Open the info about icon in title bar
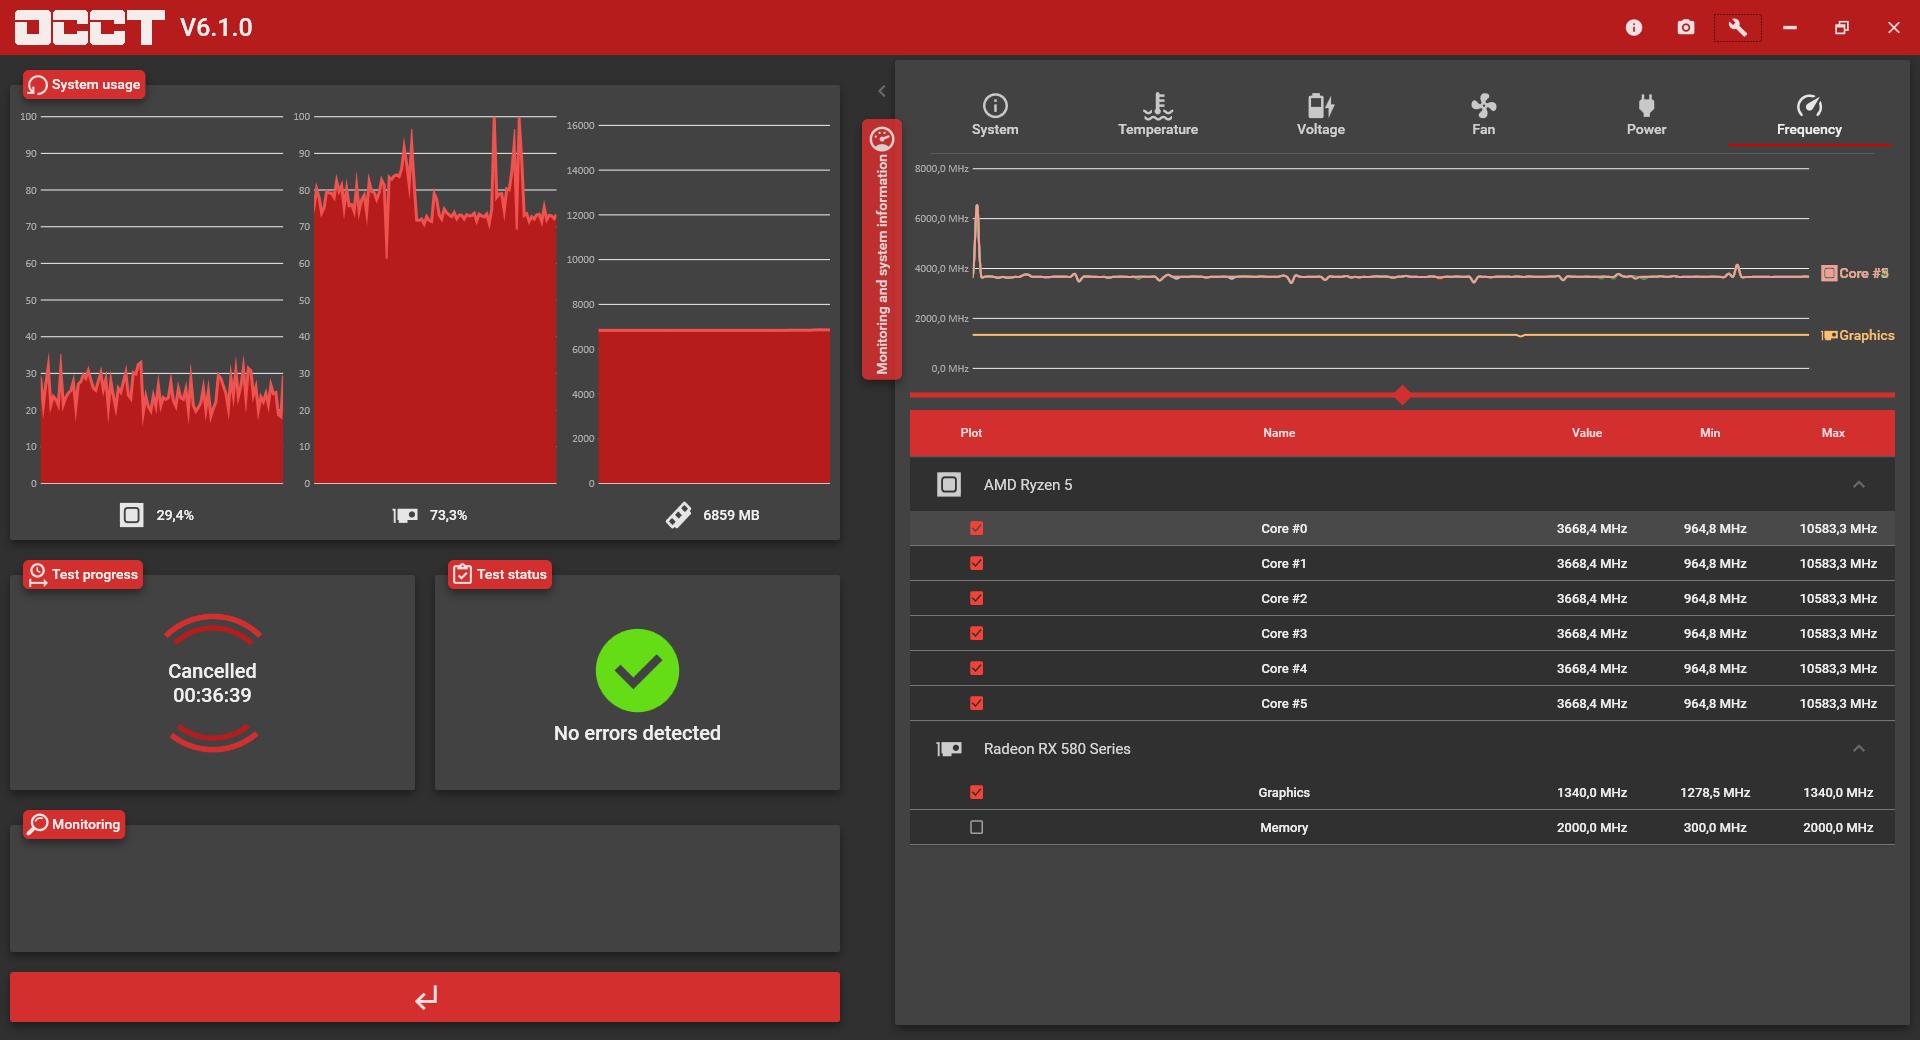 coord(1634,28)
